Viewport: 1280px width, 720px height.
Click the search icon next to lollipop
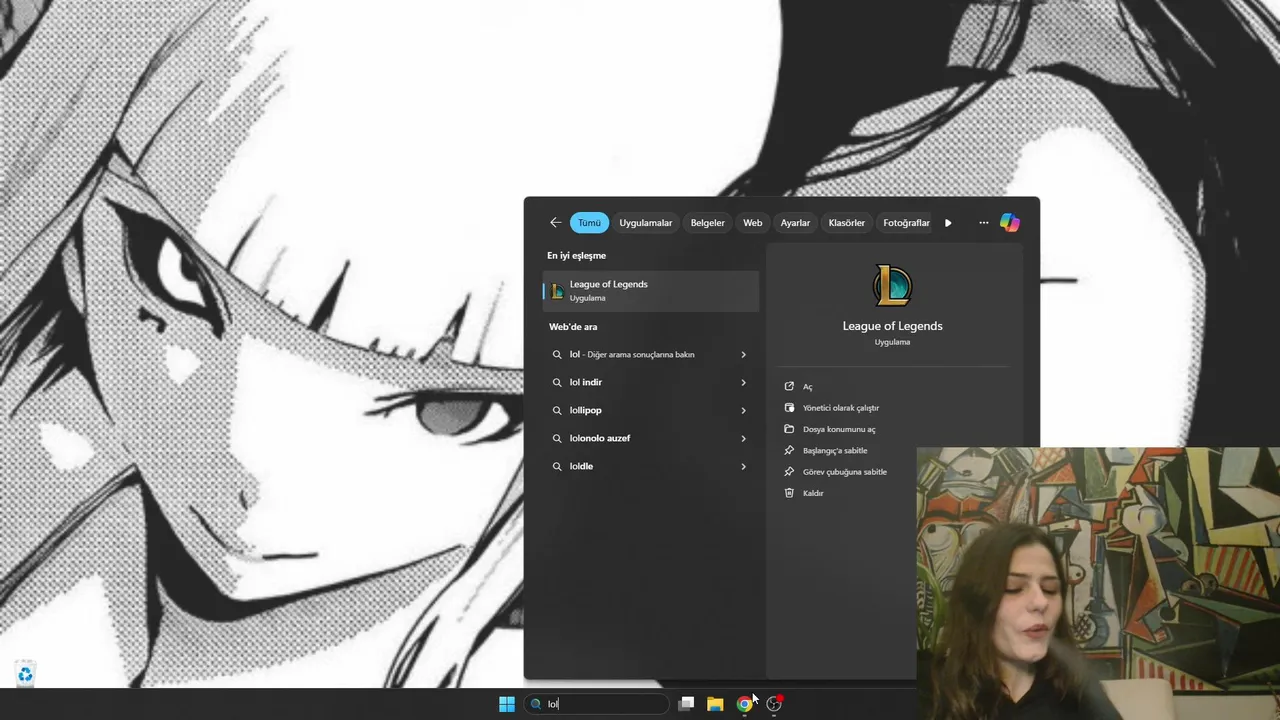[557, 410]
